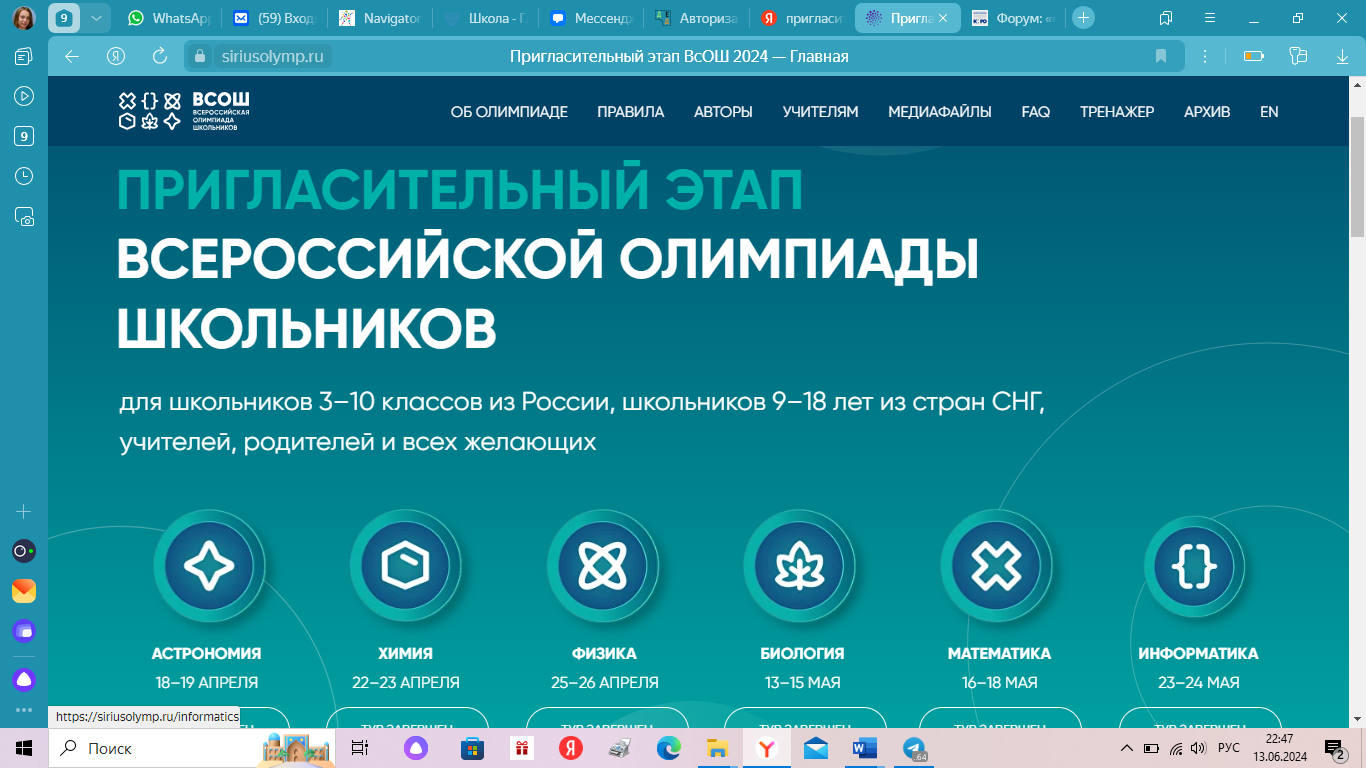Open the МЕДИАФАЙЛЫ menu item
The width and height of the screenshot is (1366, 768).
[x=940, y=112]
